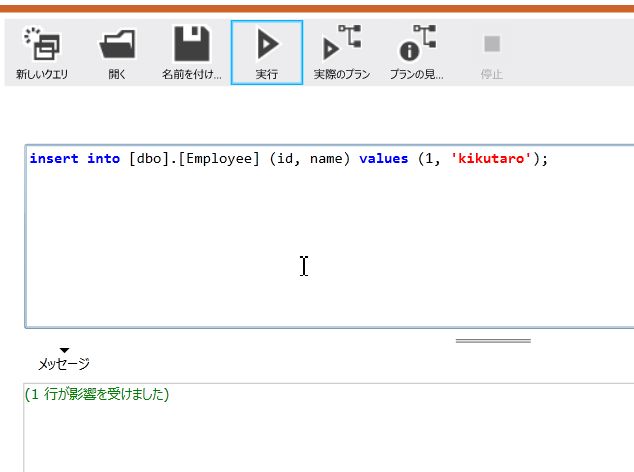Image resolution: width=634 pixels, height=472 pixels.
Task: Click the [Employee] table name in query
Action: coord(218,159)
